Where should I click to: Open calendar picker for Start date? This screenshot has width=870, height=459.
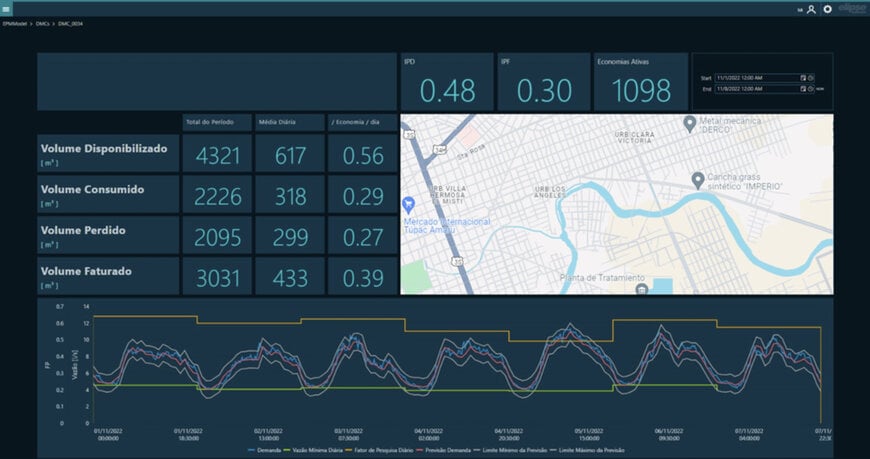[x=803, y=77]
